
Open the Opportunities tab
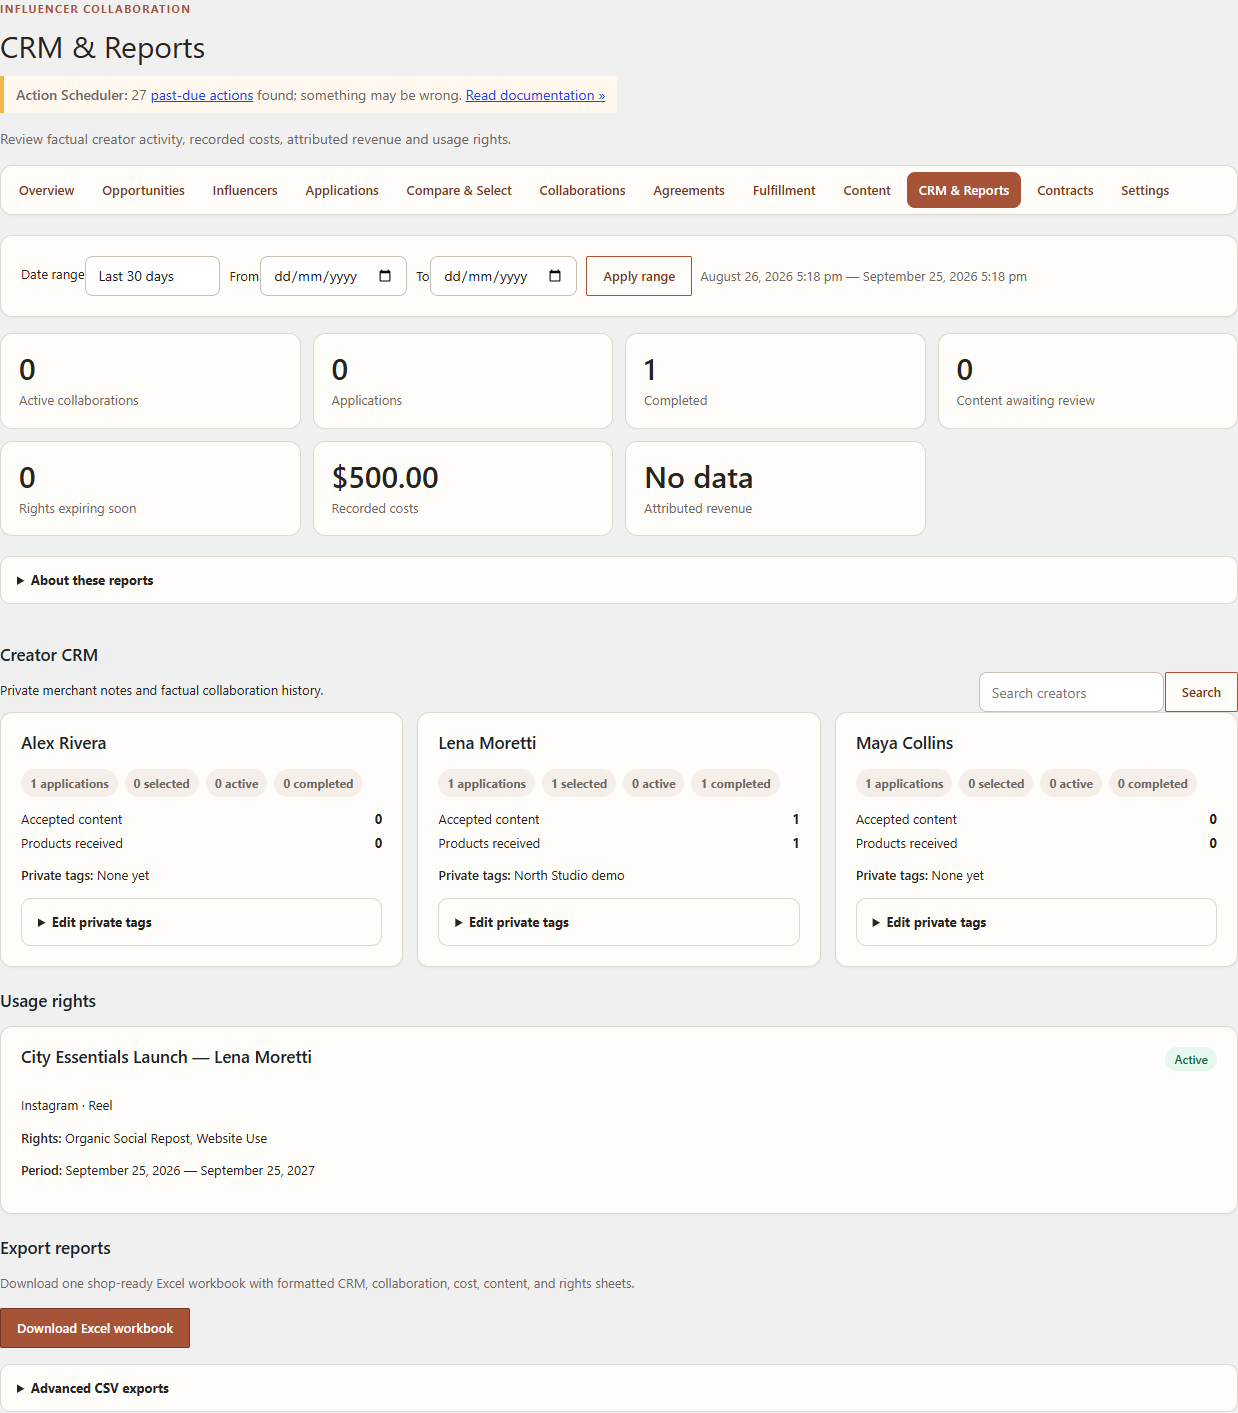point(143,190)
